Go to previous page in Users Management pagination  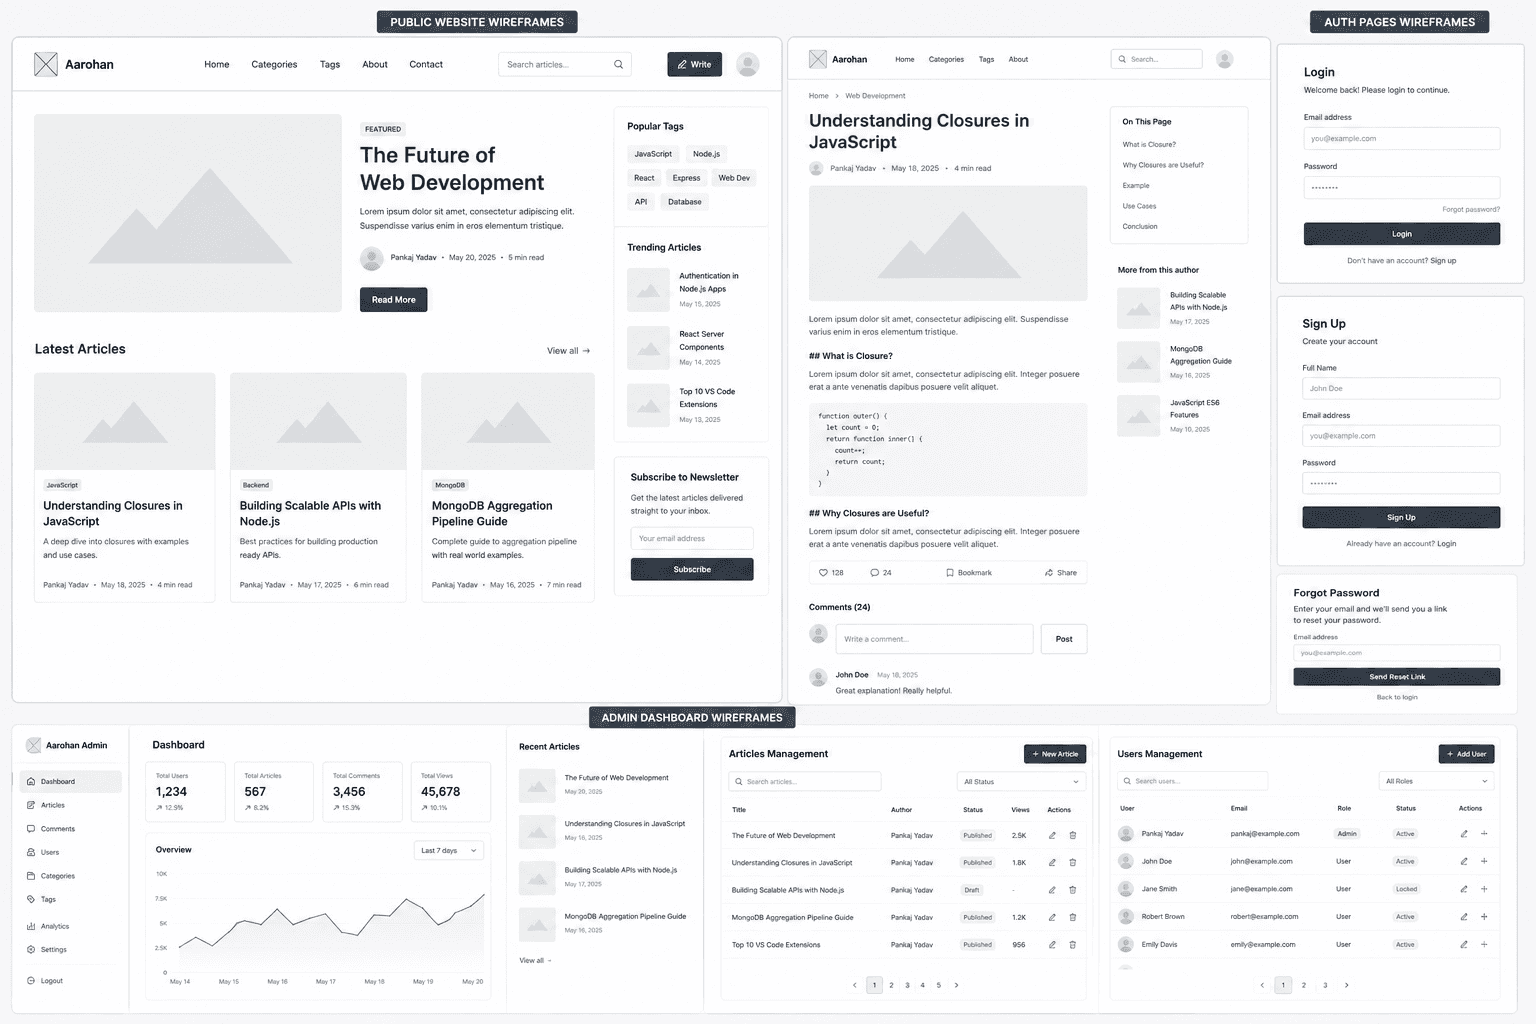1261,985
